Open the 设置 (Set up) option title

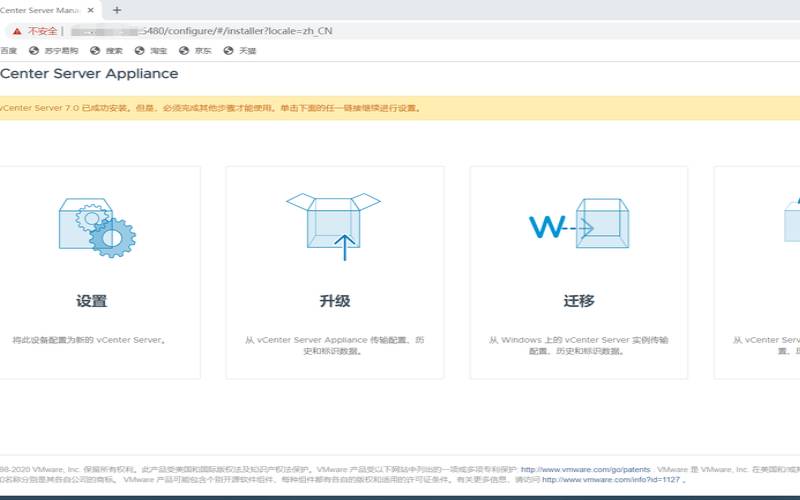[91, 301]
